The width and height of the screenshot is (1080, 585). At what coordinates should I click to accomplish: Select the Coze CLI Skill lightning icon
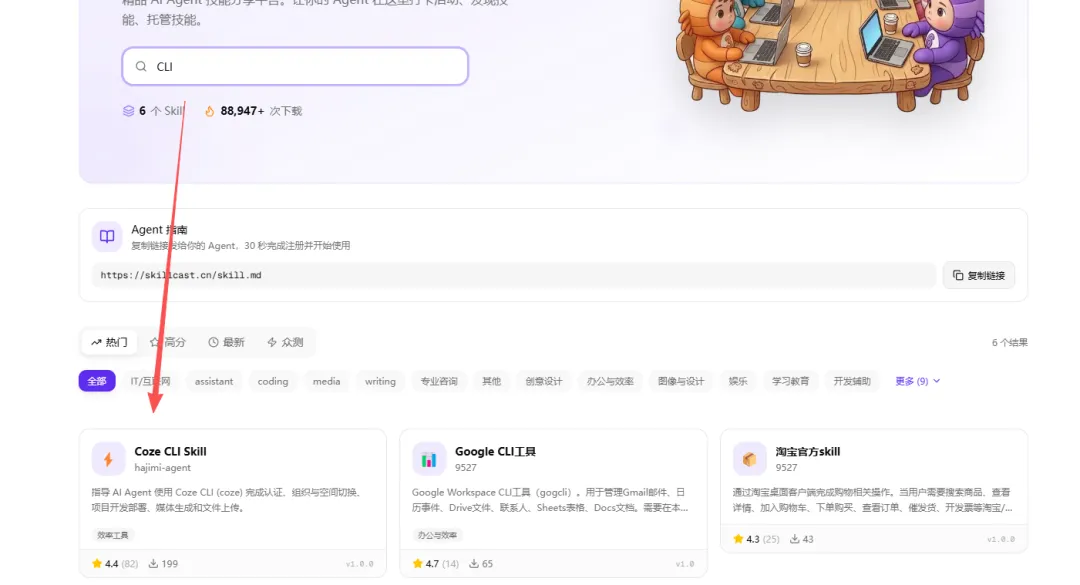click(x=109, y=459)
